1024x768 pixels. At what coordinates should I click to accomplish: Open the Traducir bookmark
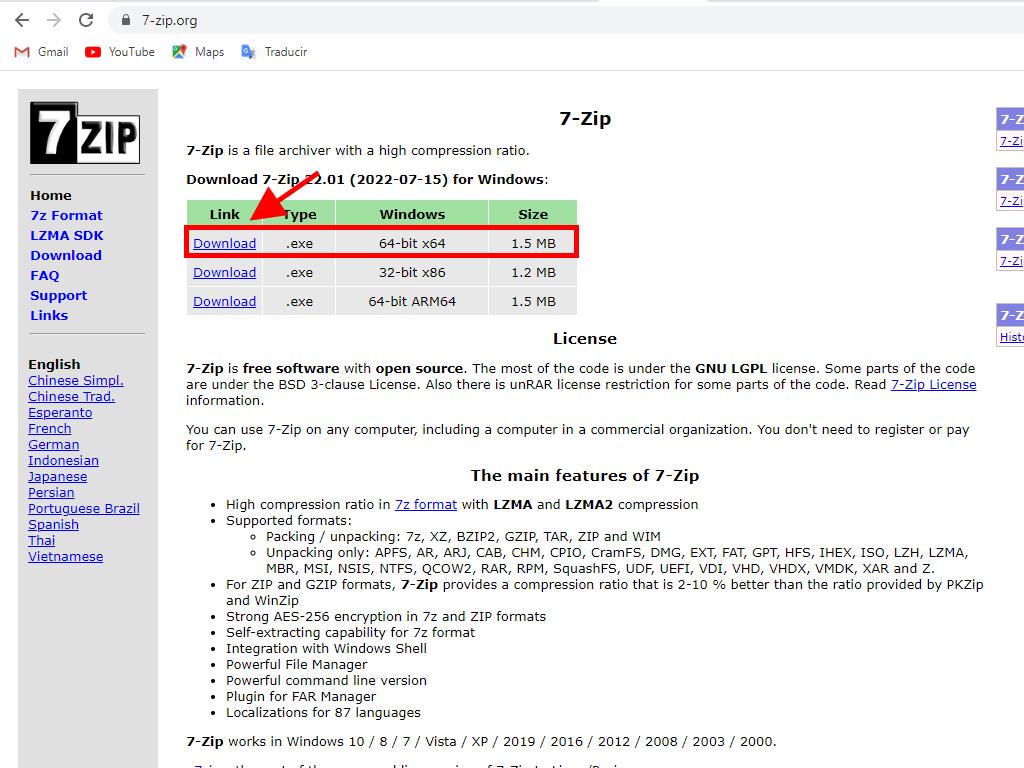click(274, 52)
